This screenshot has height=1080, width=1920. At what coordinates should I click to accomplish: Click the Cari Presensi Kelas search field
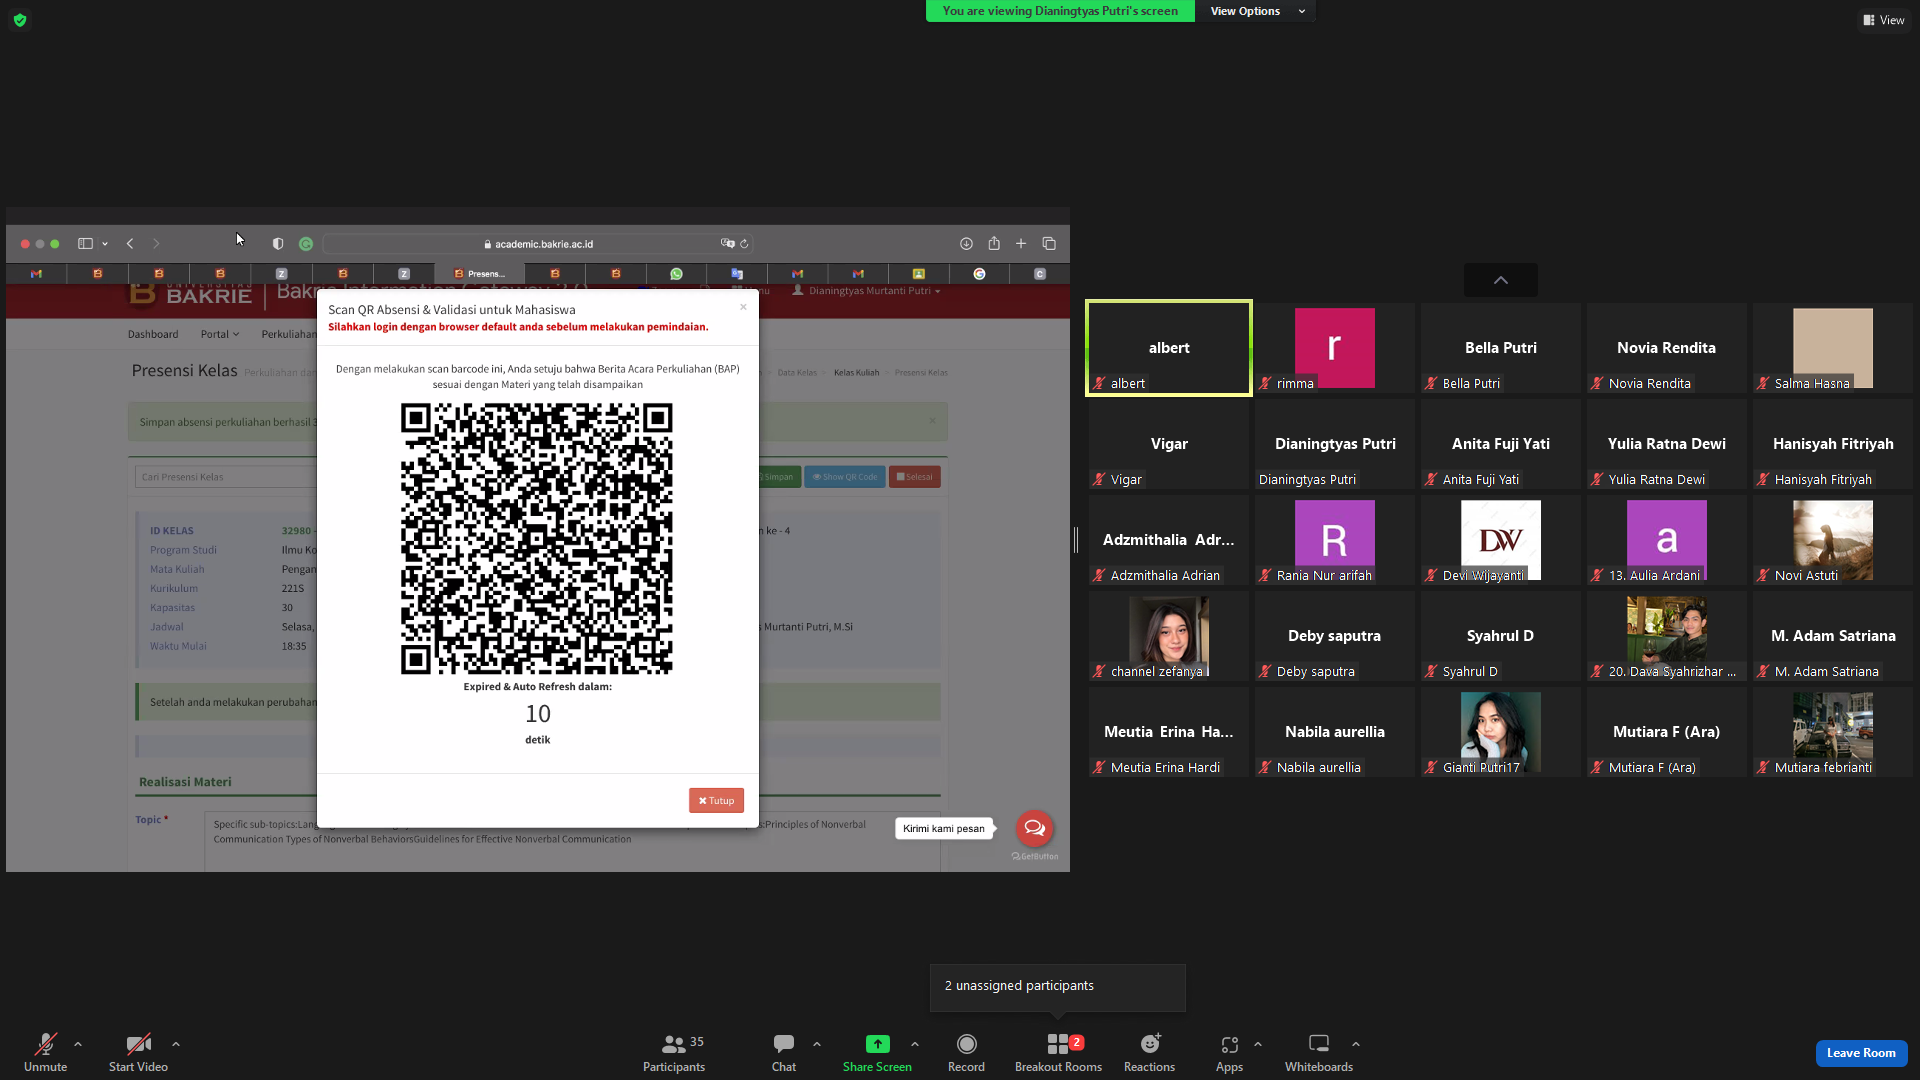pos(226,477)
